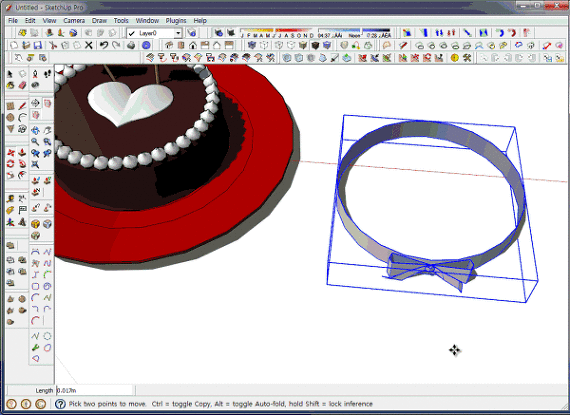
Task: Pick the Eraser tool
Action: pos(22,85)
